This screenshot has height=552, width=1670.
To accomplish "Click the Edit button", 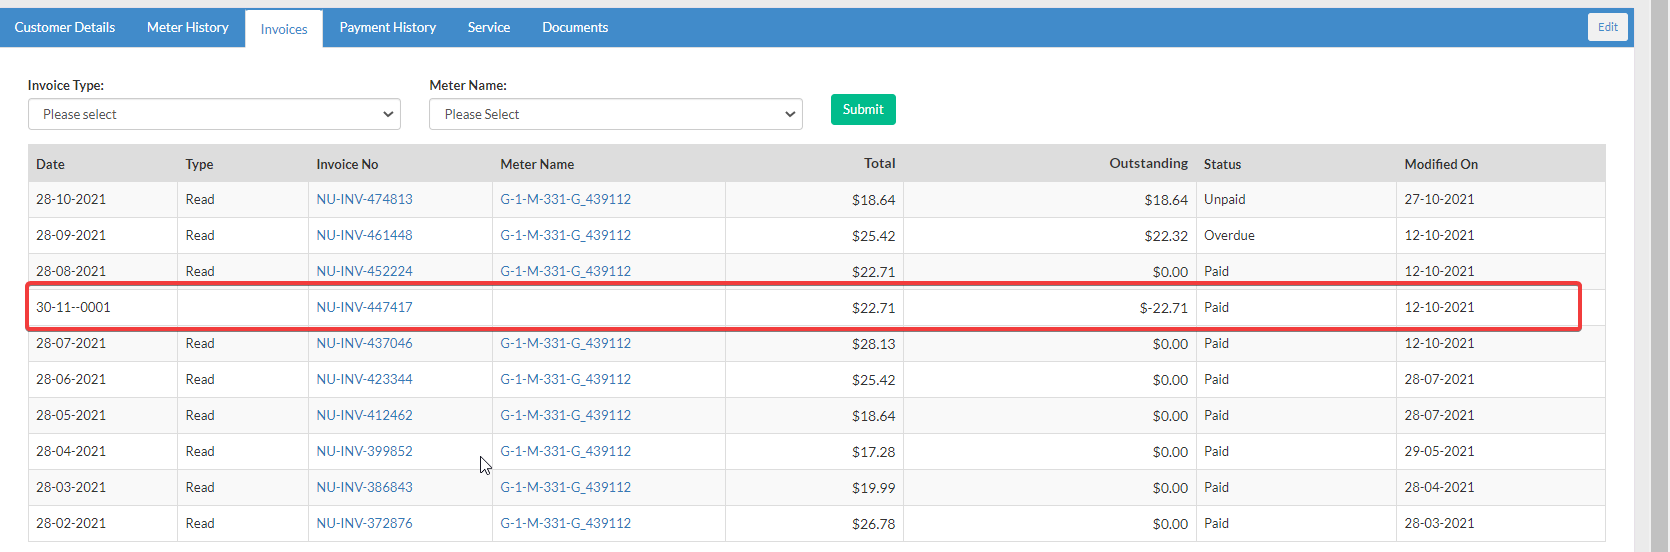I will click(1607, 27).
